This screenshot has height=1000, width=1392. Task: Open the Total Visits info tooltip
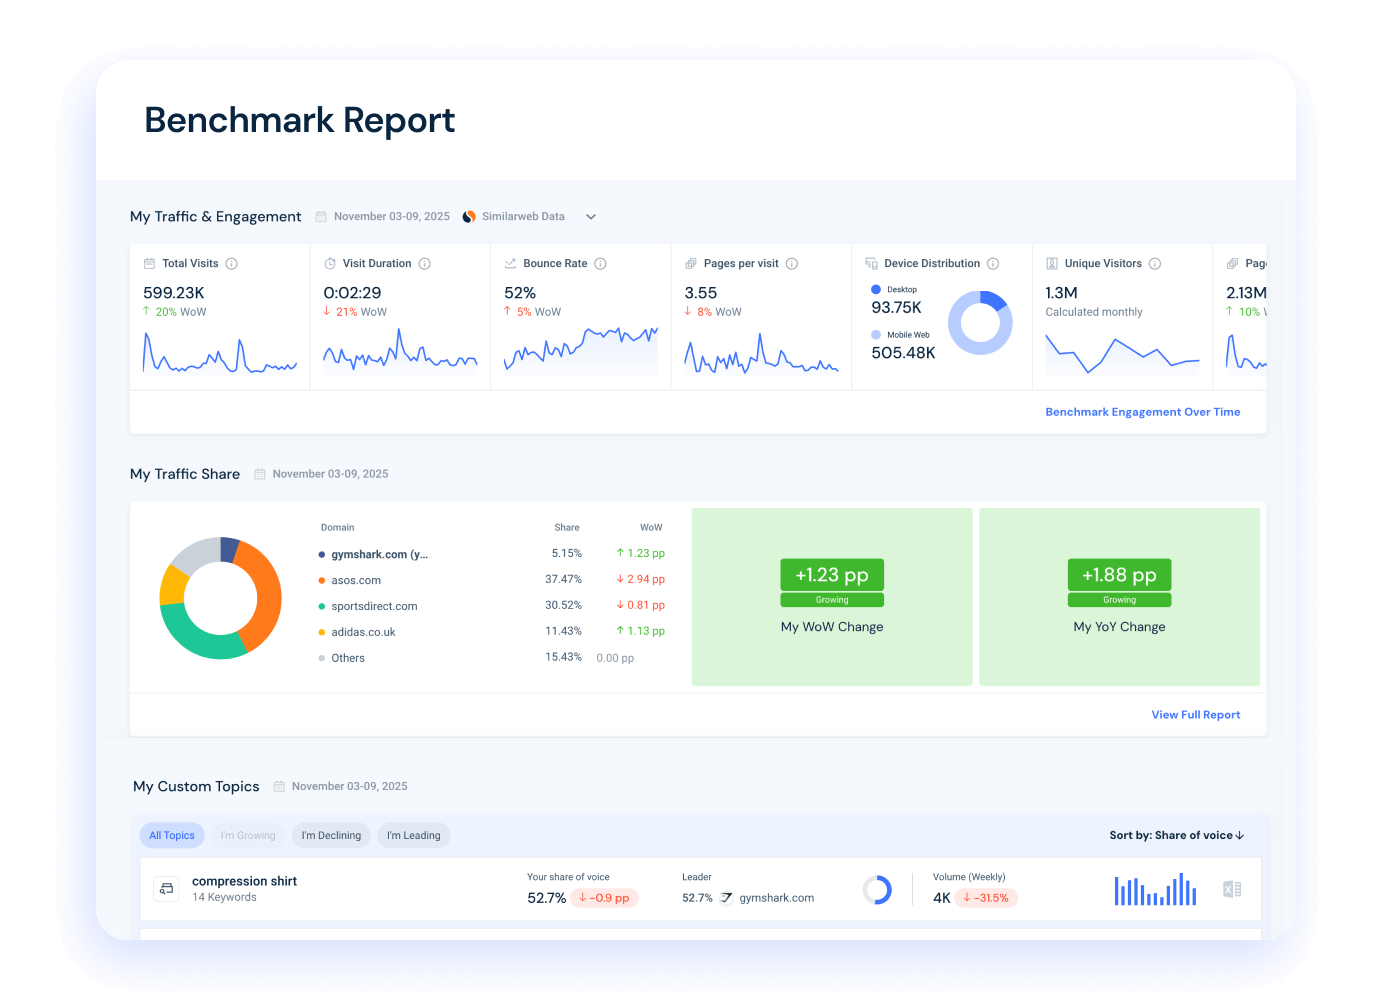point(232,263)
